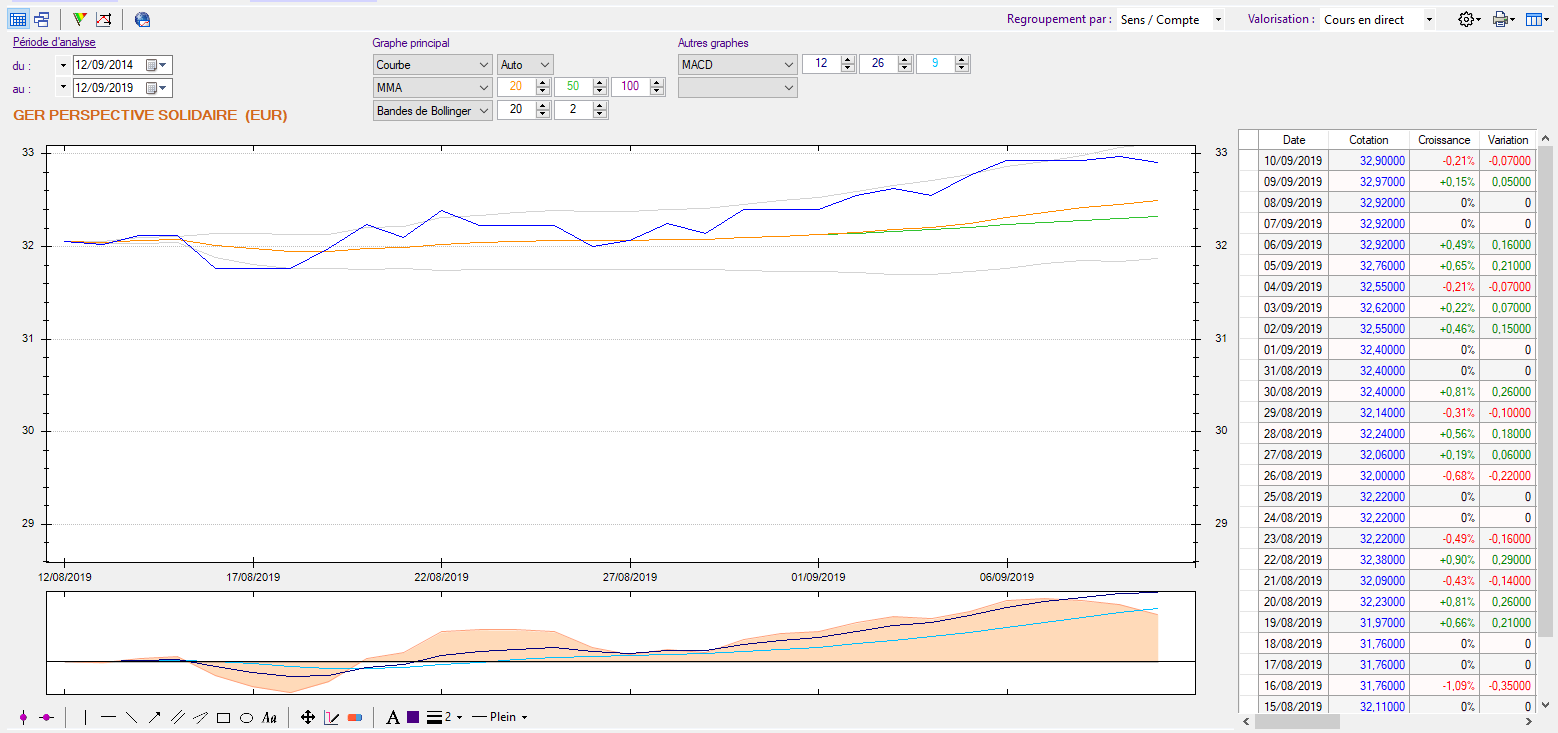Click the globe web chart icon
1558x733 pixels.
pos(142,19)
